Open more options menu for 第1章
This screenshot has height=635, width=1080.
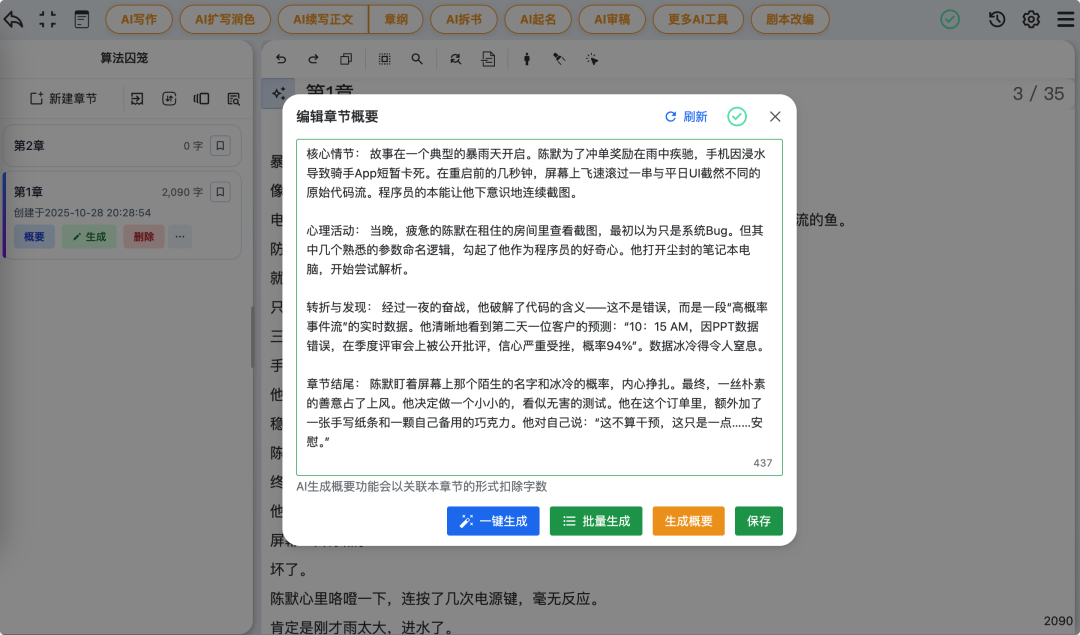click(x=180, y=237)
